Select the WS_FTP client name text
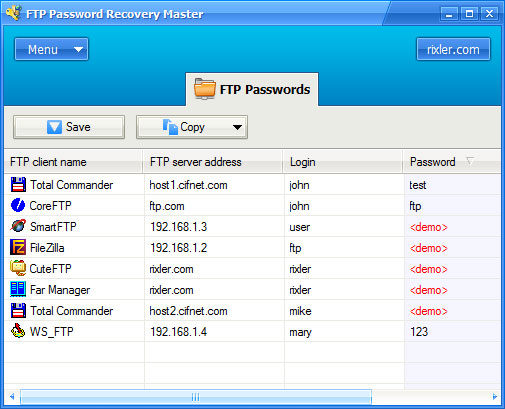The height and width of the screenshot is (409, 505). [x=52, y=332]
